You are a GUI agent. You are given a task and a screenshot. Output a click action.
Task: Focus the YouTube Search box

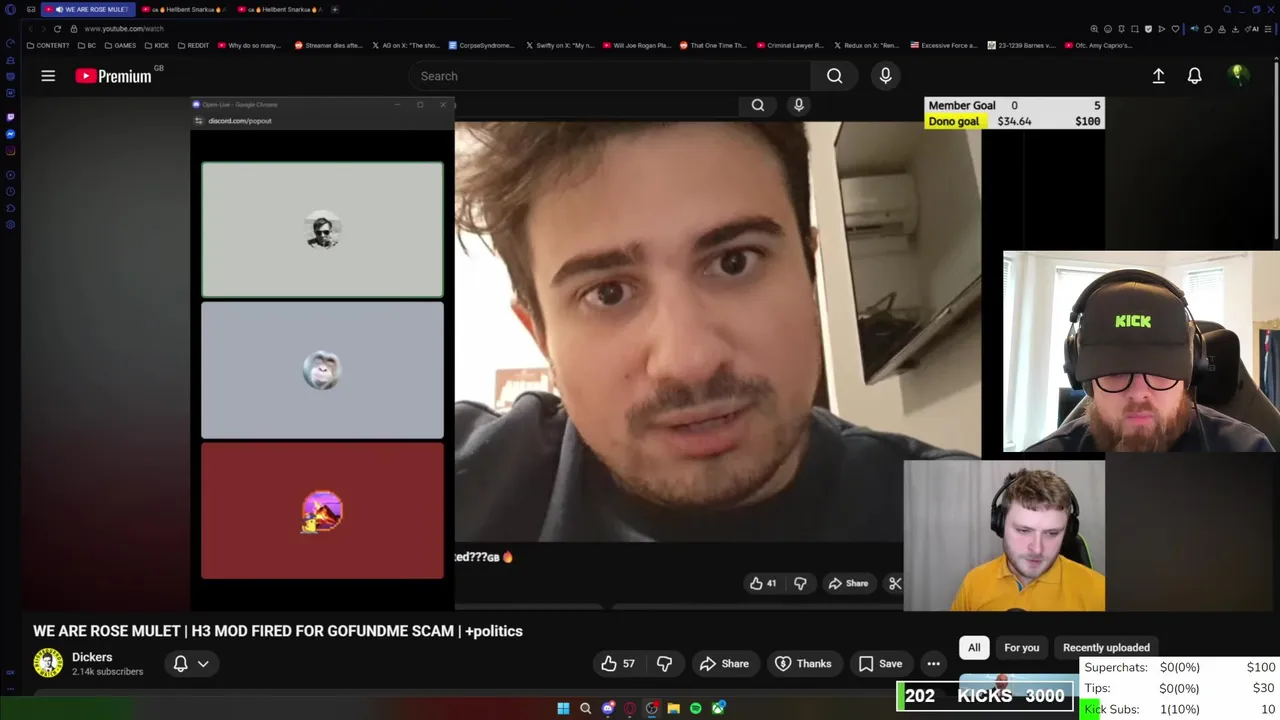point(610,76)
